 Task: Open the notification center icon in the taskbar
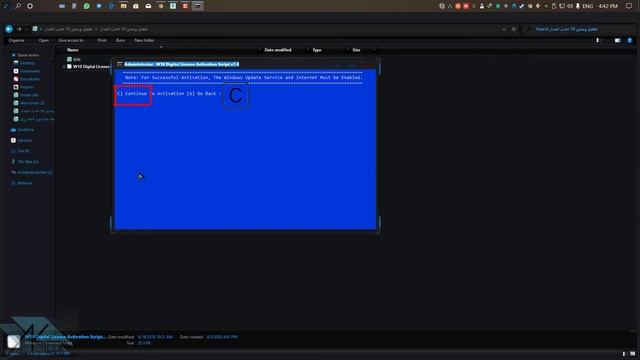coord(629,6)
